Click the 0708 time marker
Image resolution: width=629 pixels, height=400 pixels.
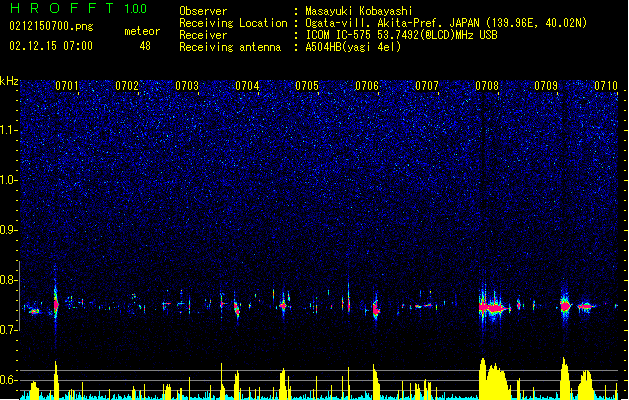(487, 86)
